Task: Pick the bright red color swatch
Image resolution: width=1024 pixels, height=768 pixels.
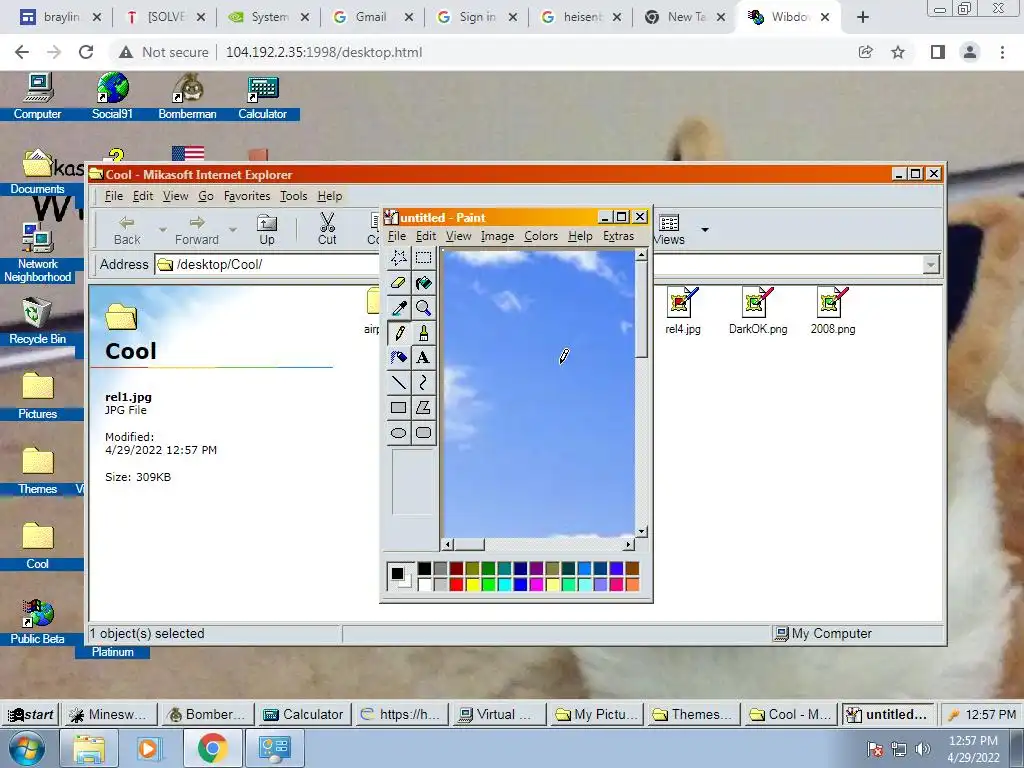Action: [x=456, y=584]
